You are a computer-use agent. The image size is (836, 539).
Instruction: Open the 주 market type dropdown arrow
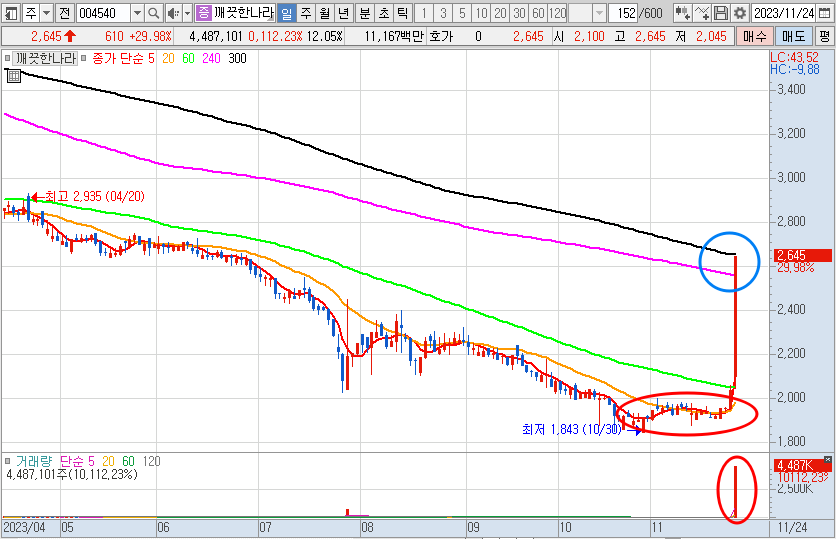pos(46,13)
